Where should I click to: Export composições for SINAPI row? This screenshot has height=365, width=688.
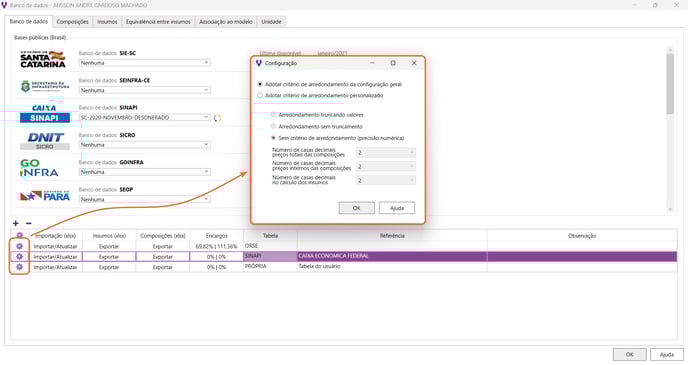162,257
